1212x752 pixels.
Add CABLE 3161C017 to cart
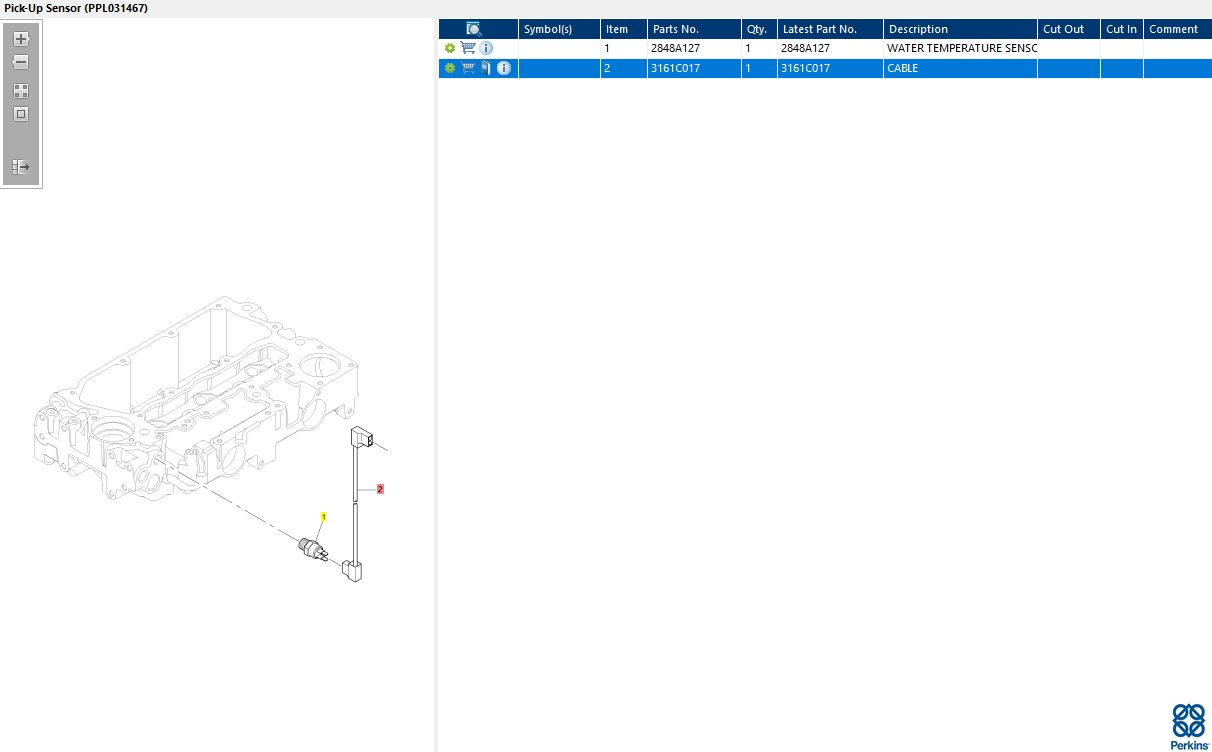tap(468, 68)
